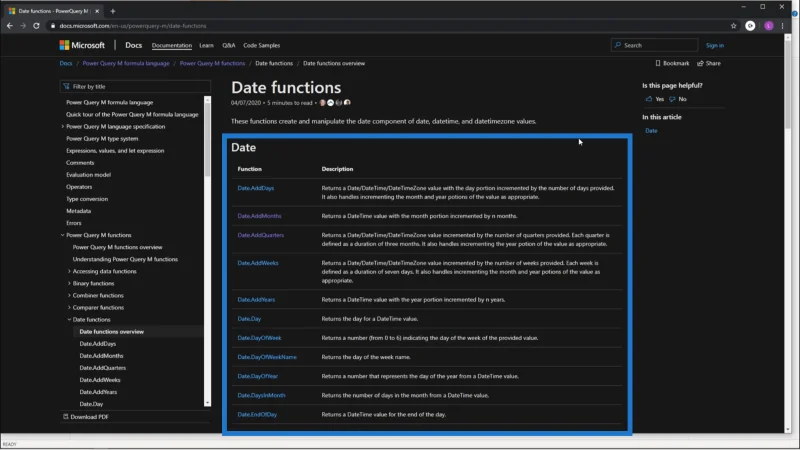Image resolution: width=800 pixels, height=450 pixels.
Task: Open Date.AddWeeks in the sidebar
Action: click(x=100, y=380)
